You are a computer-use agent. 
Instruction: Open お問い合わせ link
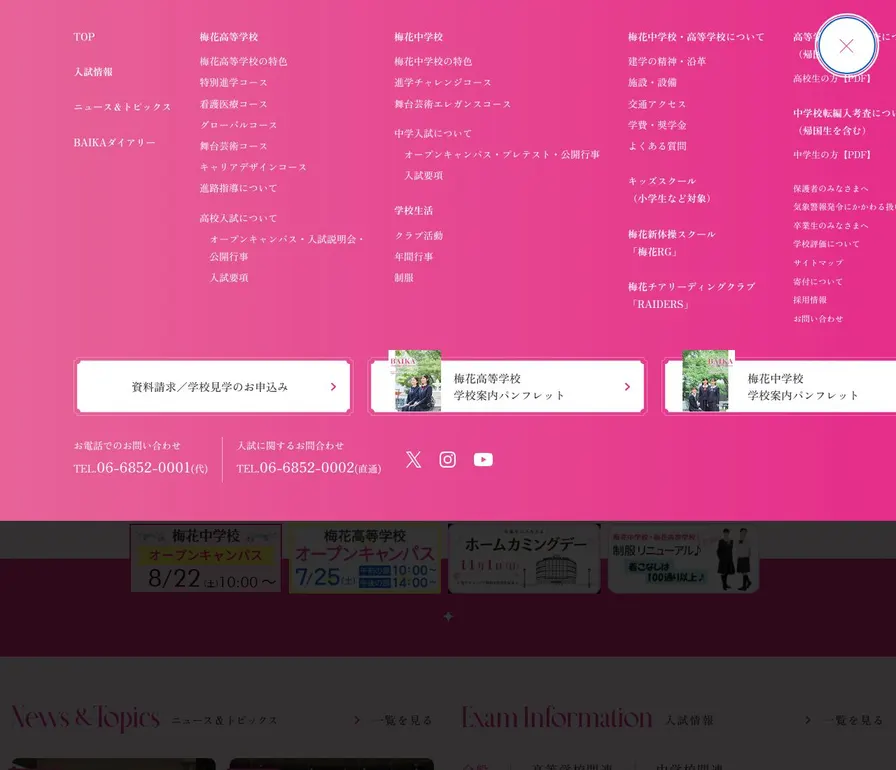point(818,318)
